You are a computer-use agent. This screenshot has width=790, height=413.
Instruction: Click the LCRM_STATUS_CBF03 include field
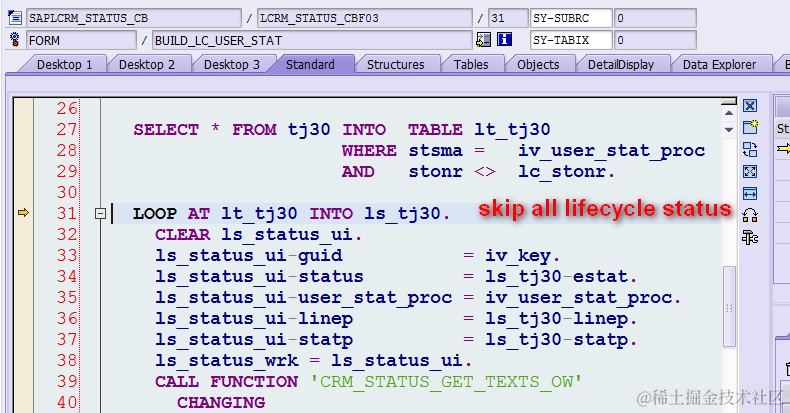[x=365, y=18]
